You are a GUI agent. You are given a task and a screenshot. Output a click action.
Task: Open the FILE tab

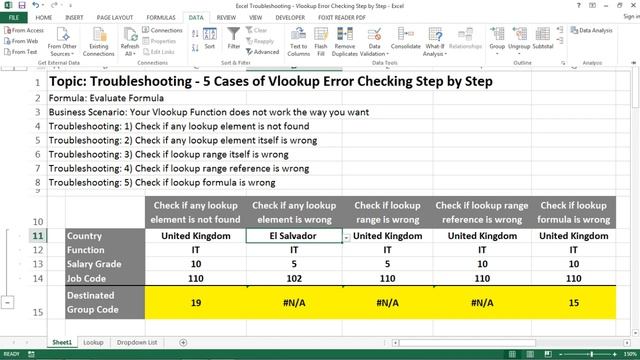tap(14, 18)
